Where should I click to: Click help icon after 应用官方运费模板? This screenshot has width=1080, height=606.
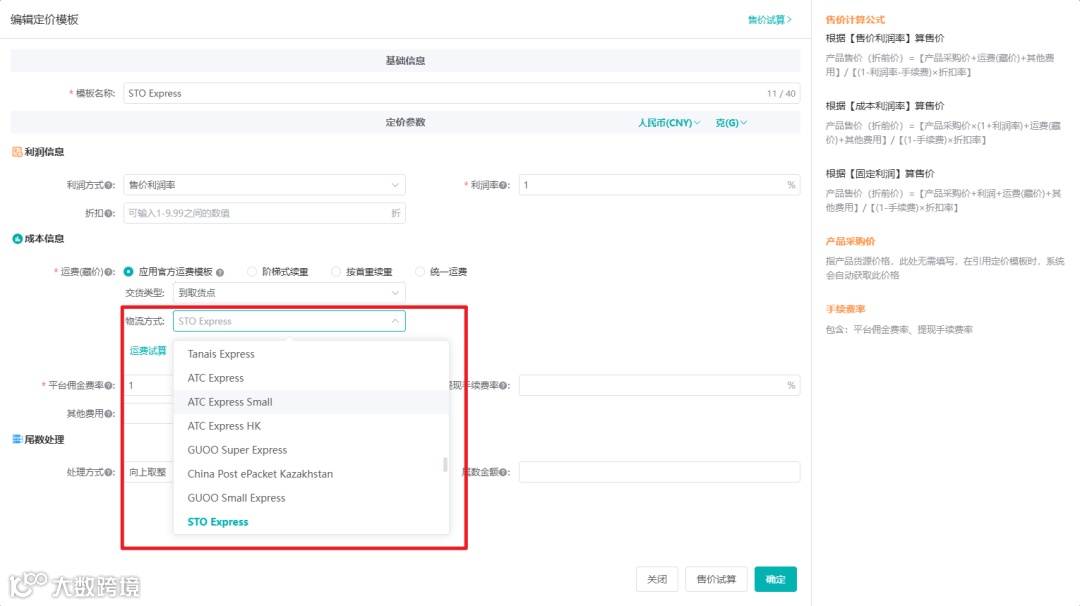[x=220, y=273]
